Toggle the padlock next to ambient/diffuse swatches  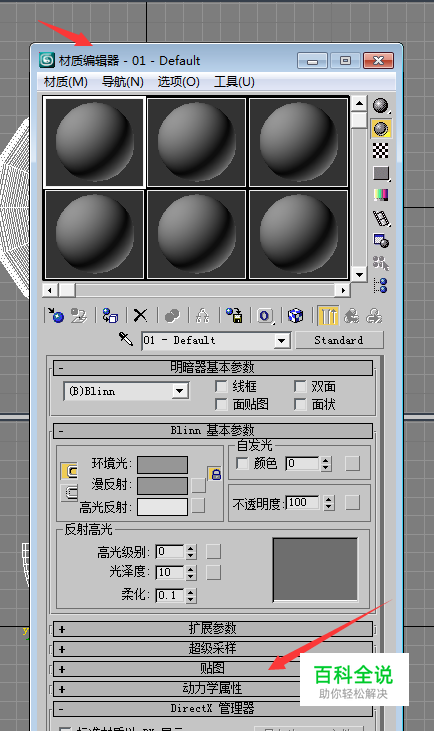click(215, 474)
